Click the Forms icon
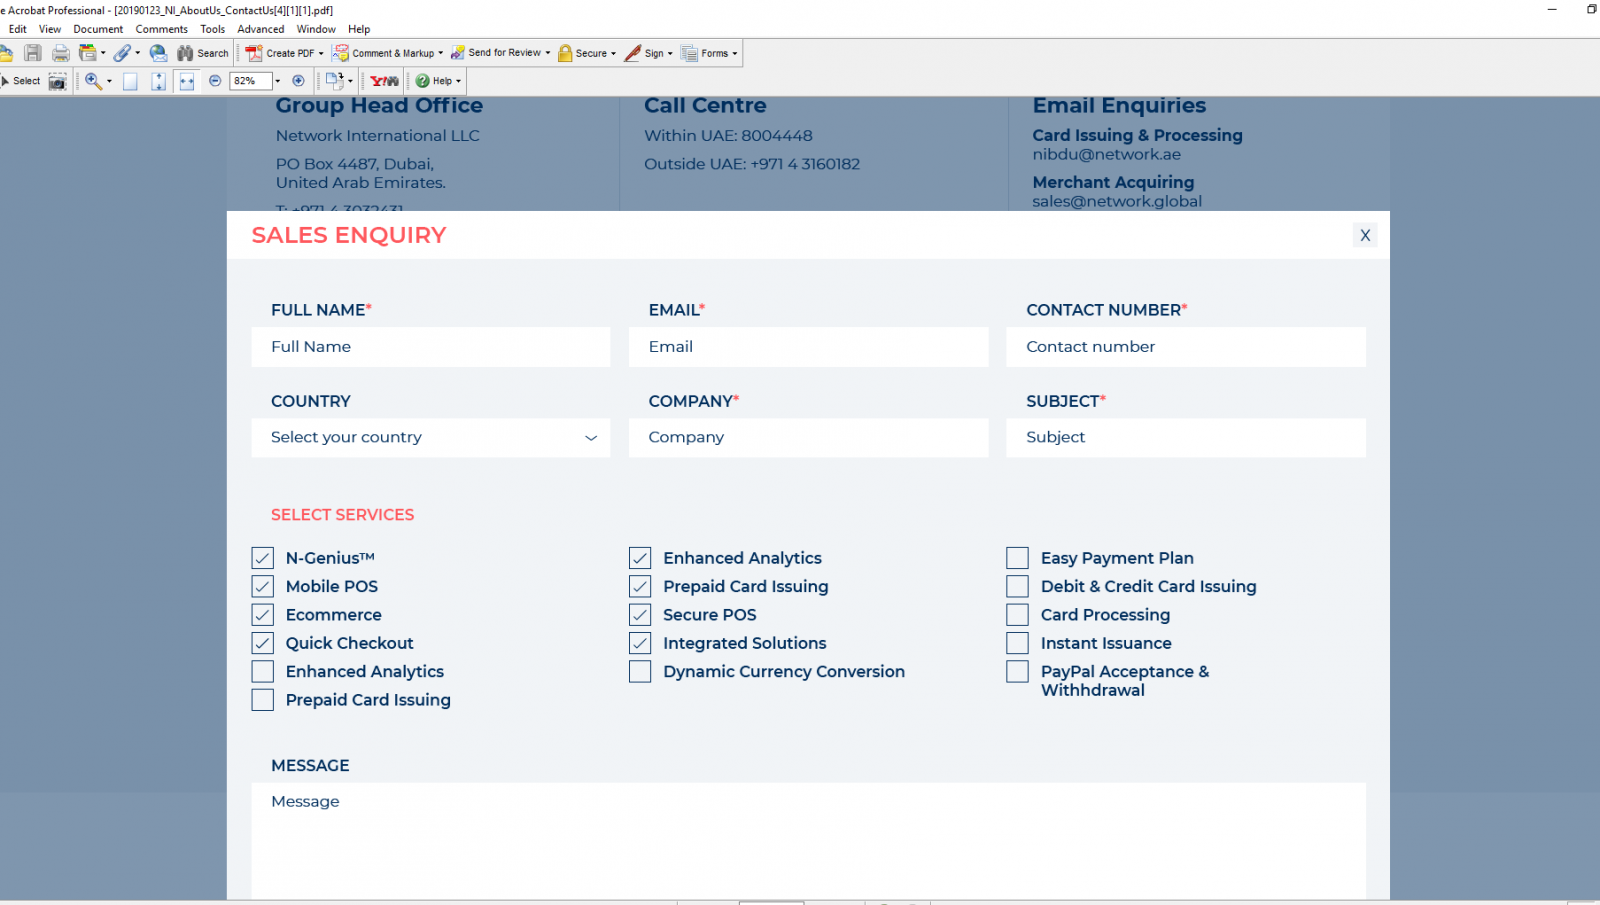Viewport: 1600px width, 905px height. (690, 53)
